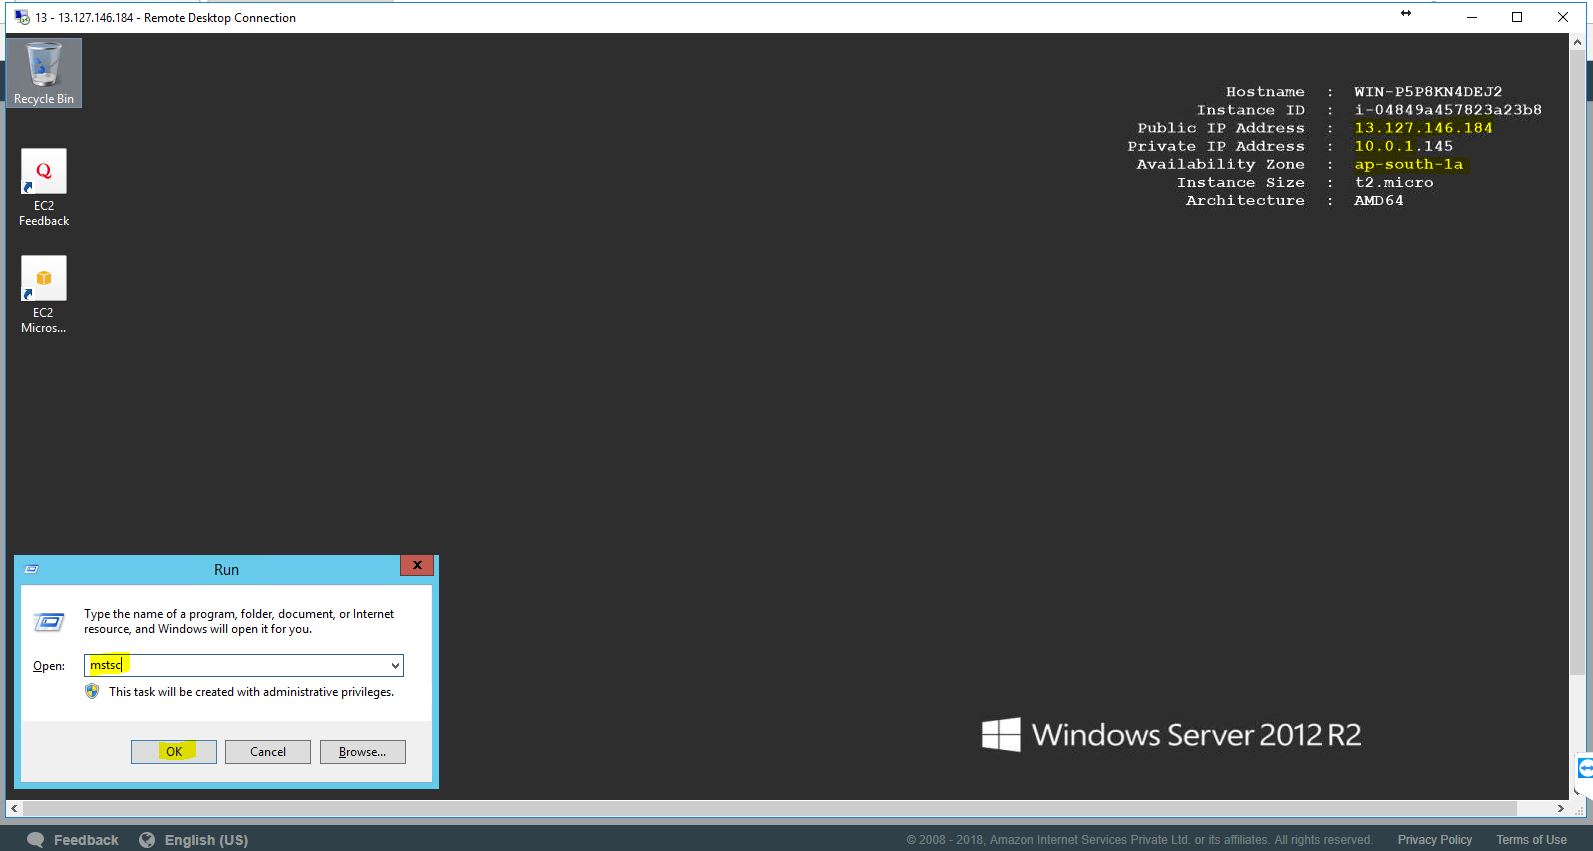The width and height of the screenshot is (1593, 851).
Task: Click the blue icon at right edge
Action: [1585, 768]
